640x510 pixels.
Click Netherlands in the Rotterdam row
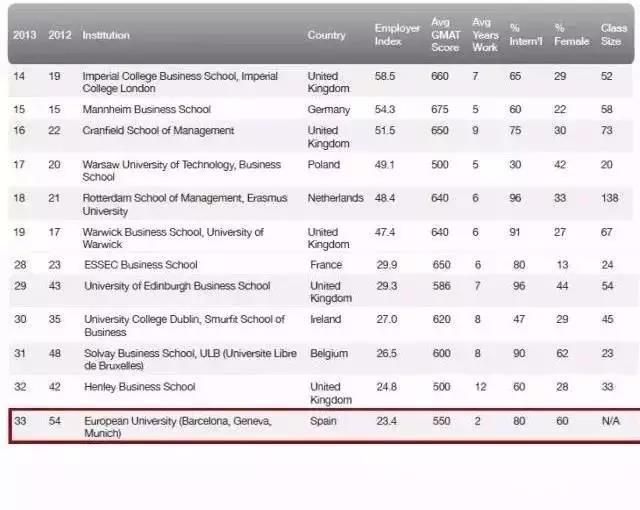[x=336, y=198]
